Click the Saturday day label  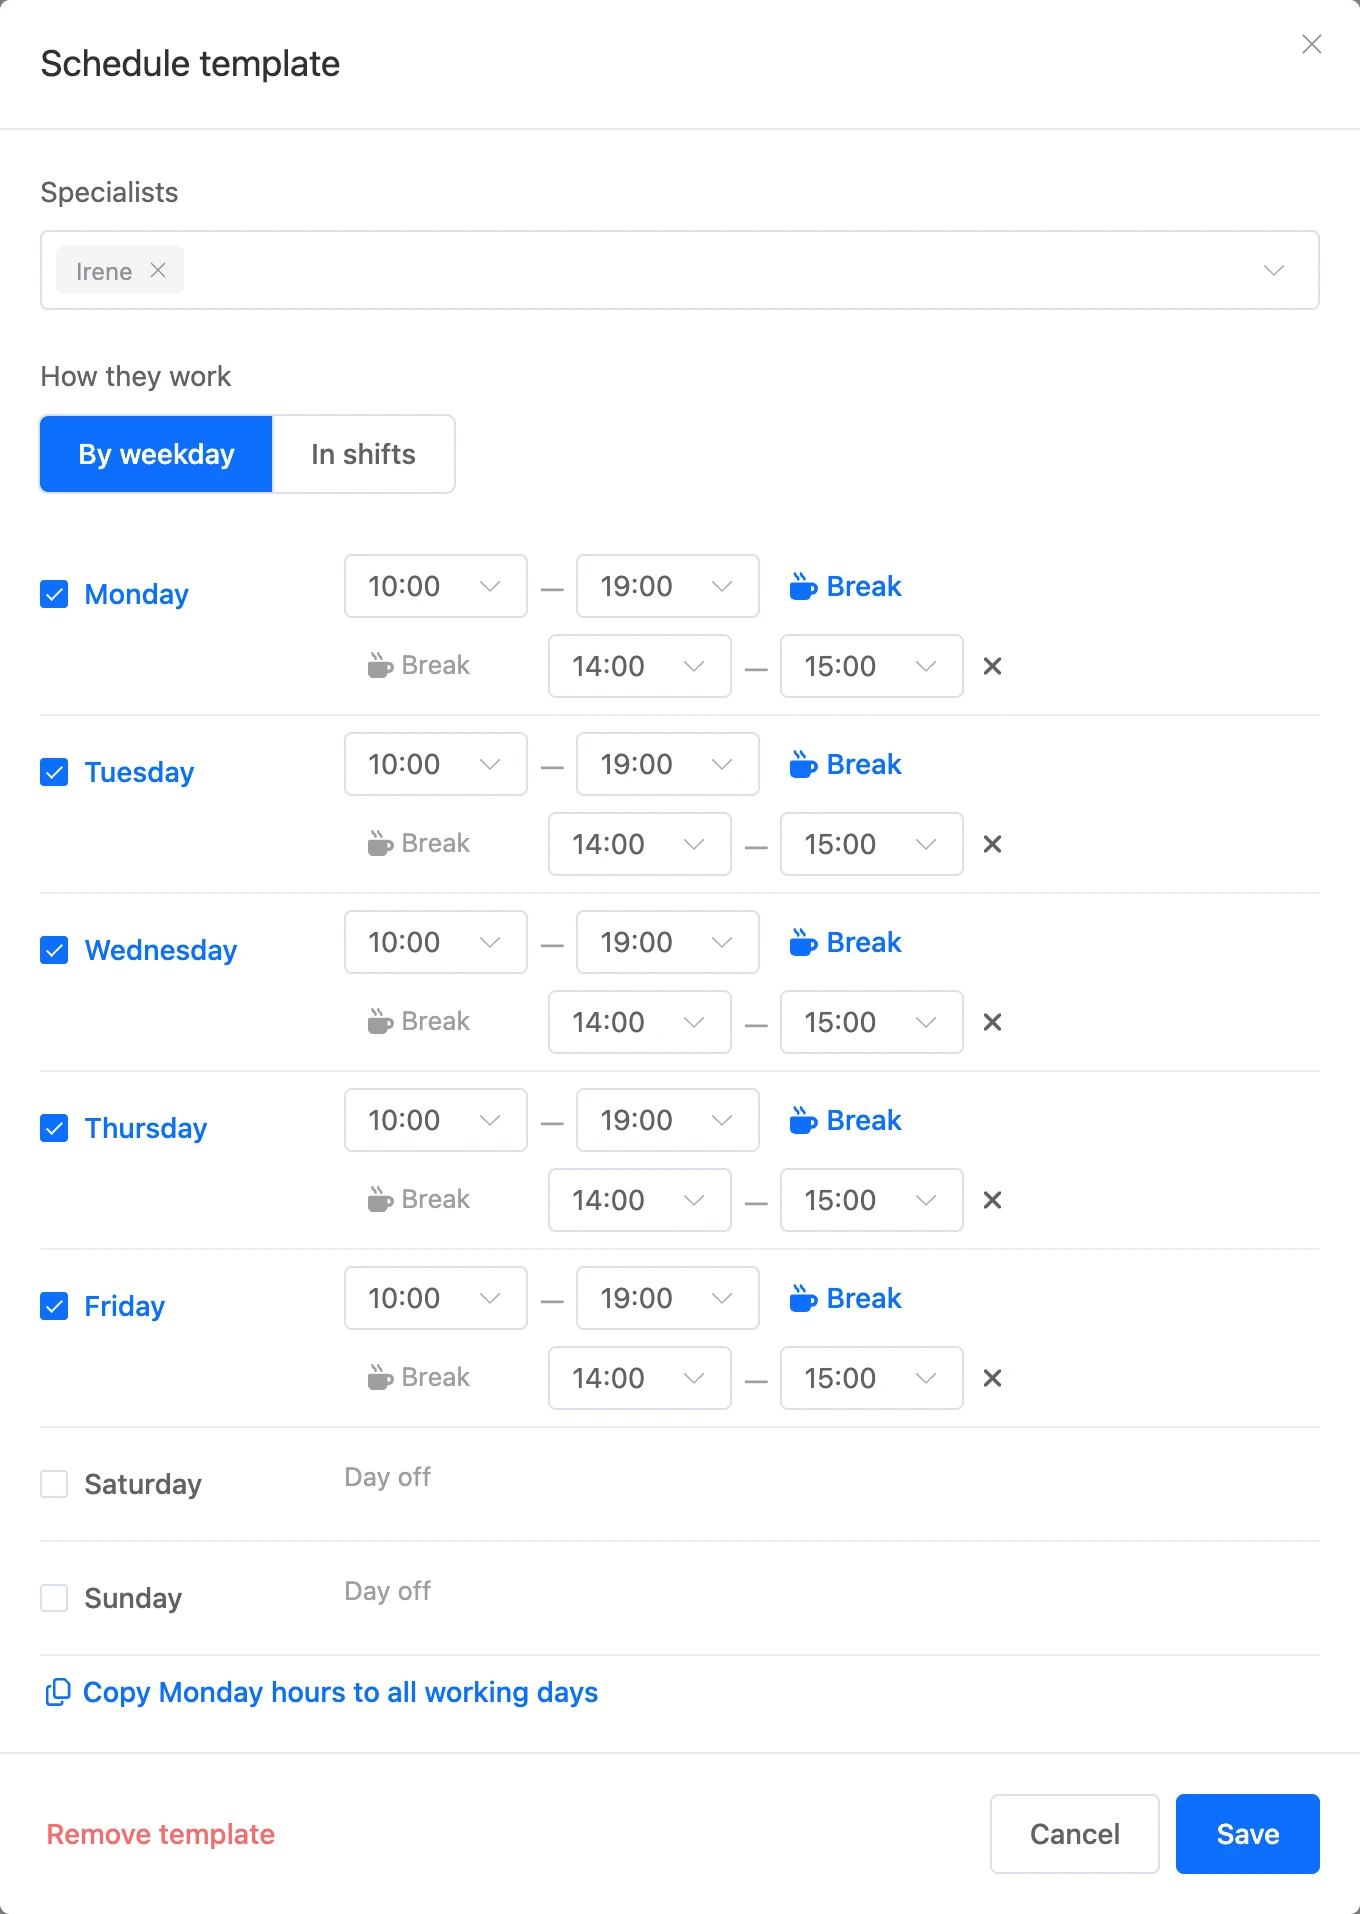click(x=143, y=1484)
